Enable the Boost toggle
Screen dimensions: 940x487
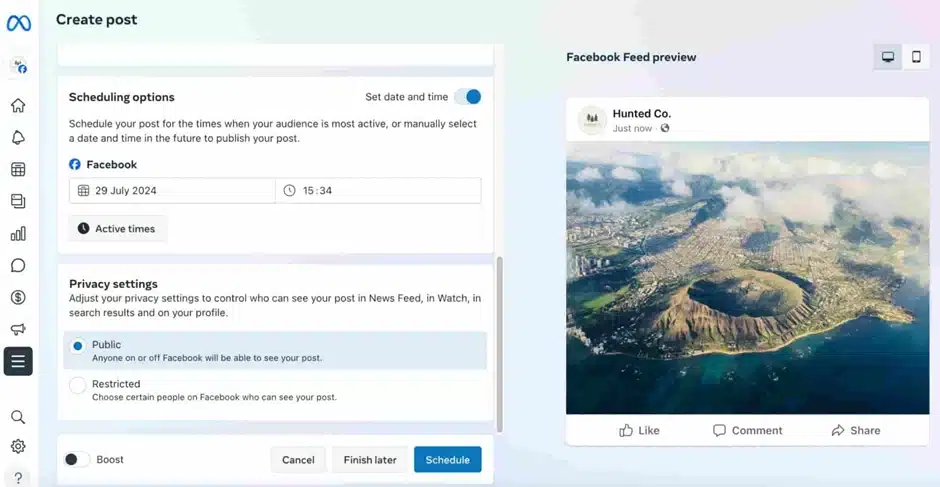click(x=76, y=460)
